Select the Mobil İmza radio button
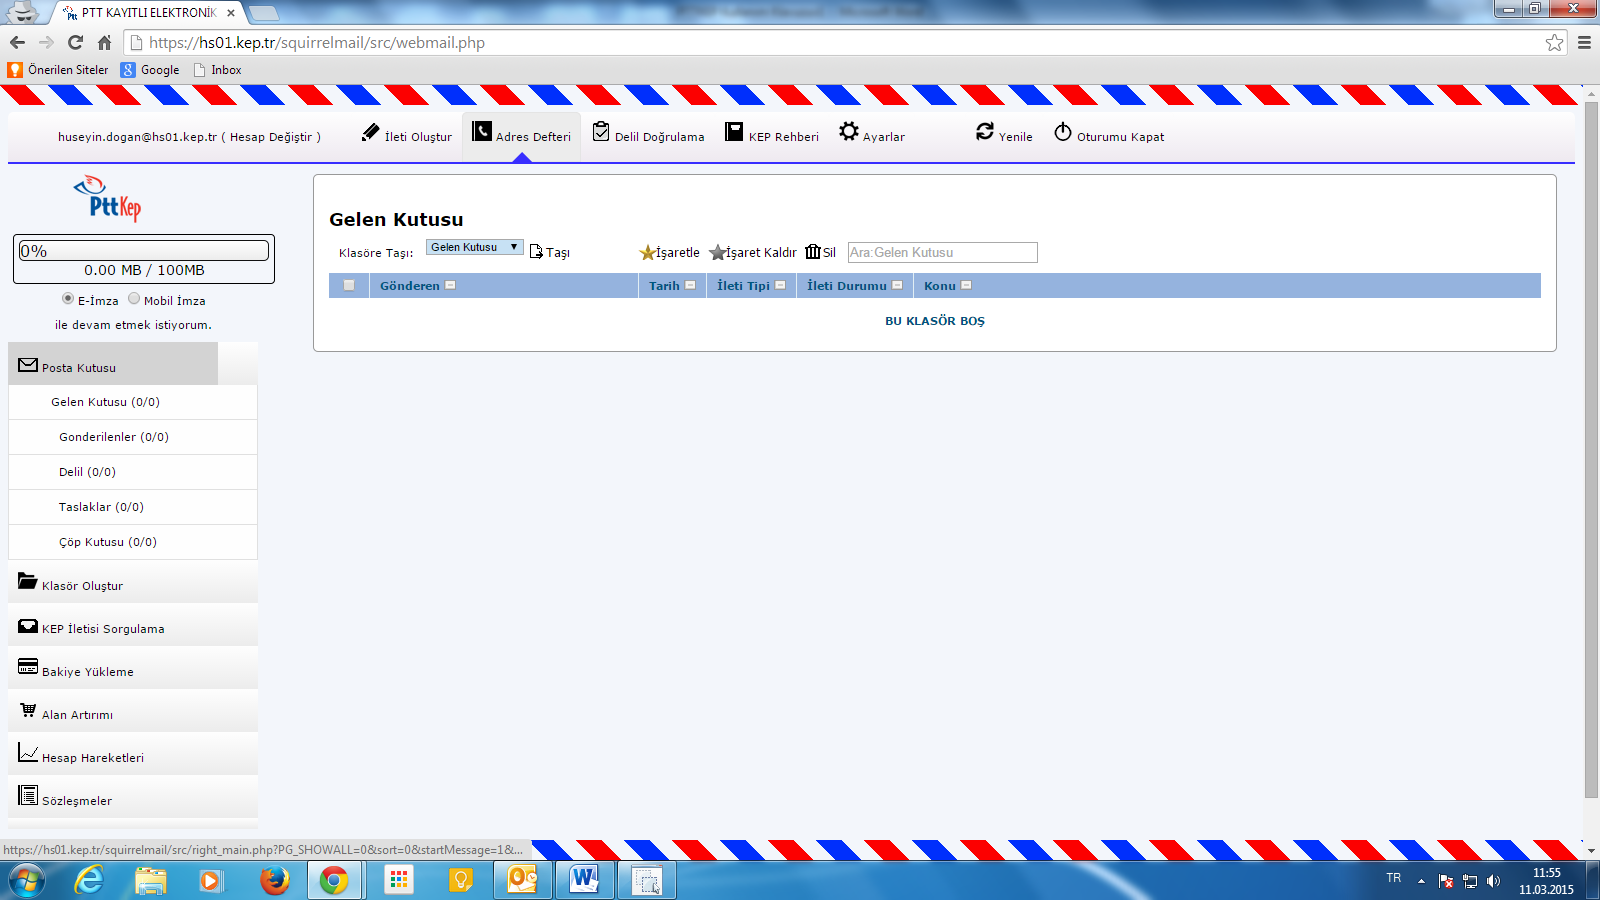The image size is (1600, 900). click(x=134, y=298)
